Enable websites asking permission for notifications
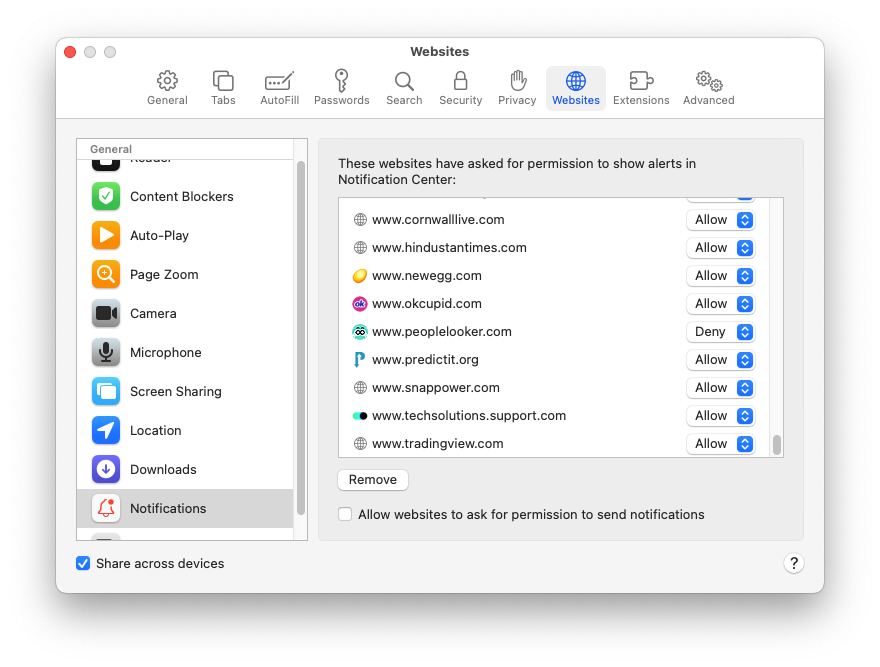Viewport: 880px width, 667px height. click(345, 514)
